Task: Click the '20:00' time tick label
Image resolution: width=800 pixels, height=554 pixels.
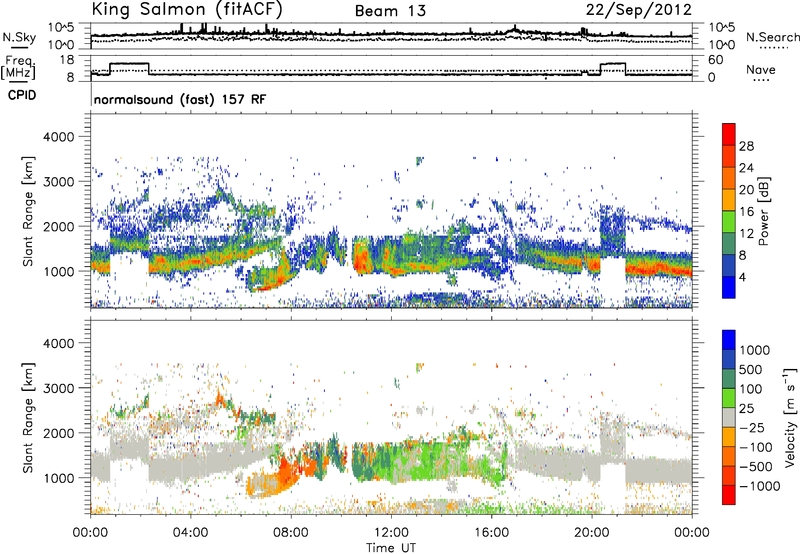Action: point(591,533)
